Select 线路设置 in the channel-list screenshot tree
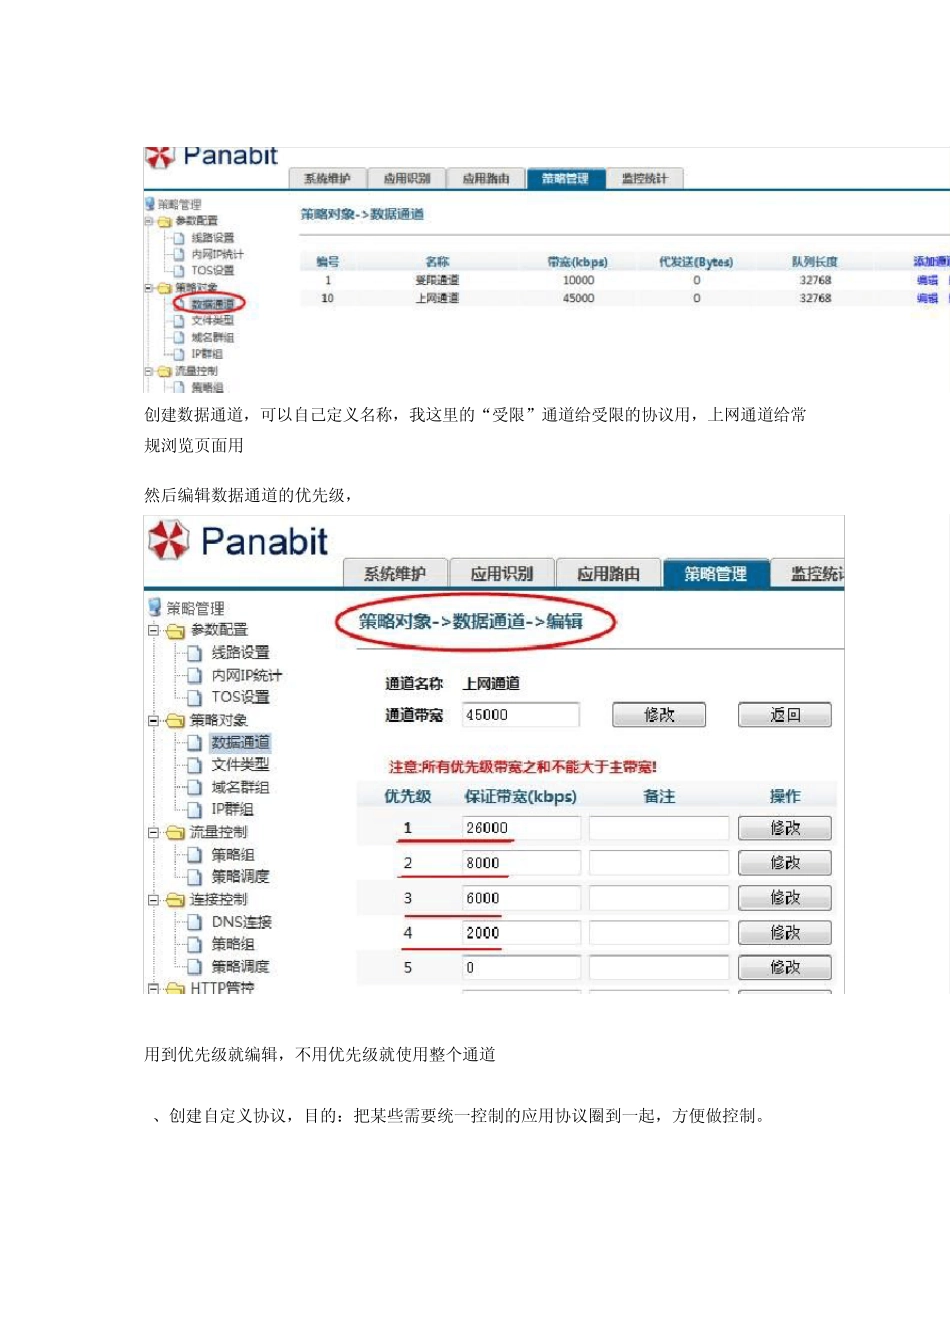Screen dimensions: 950x1344 pos(212,238)
